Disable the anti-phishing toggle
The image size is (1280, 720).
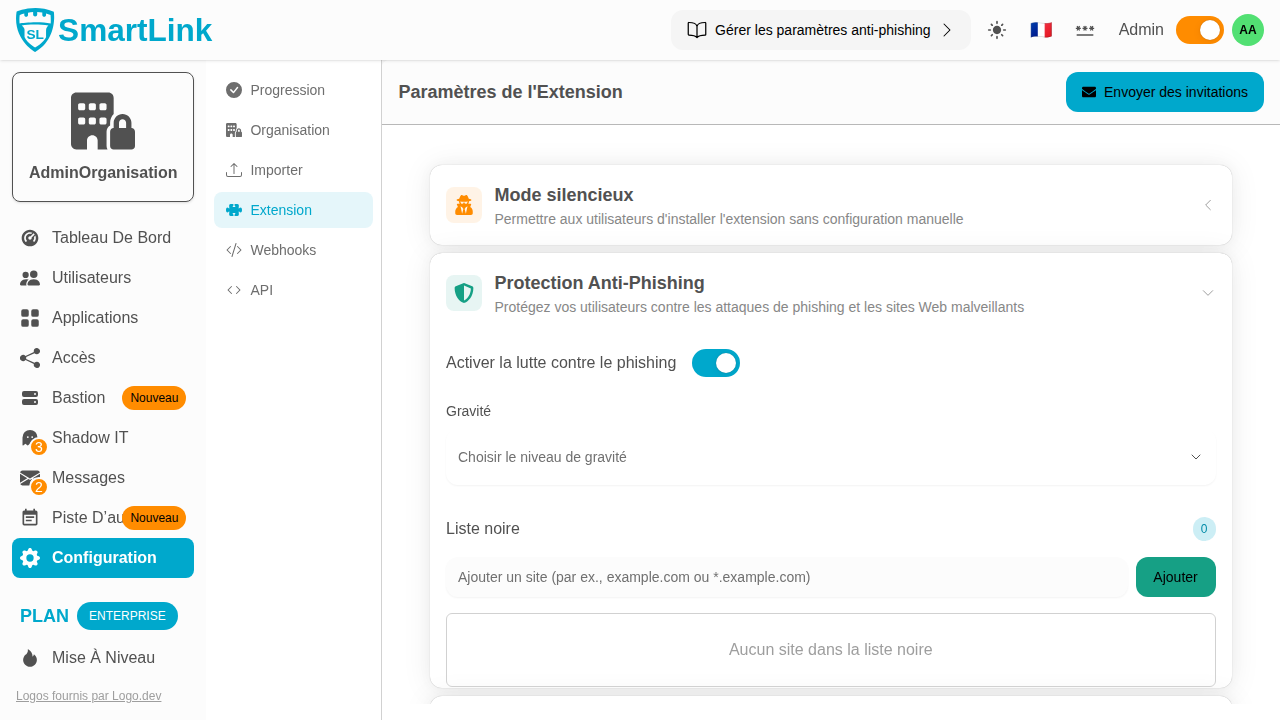click(x=716, y=363)
